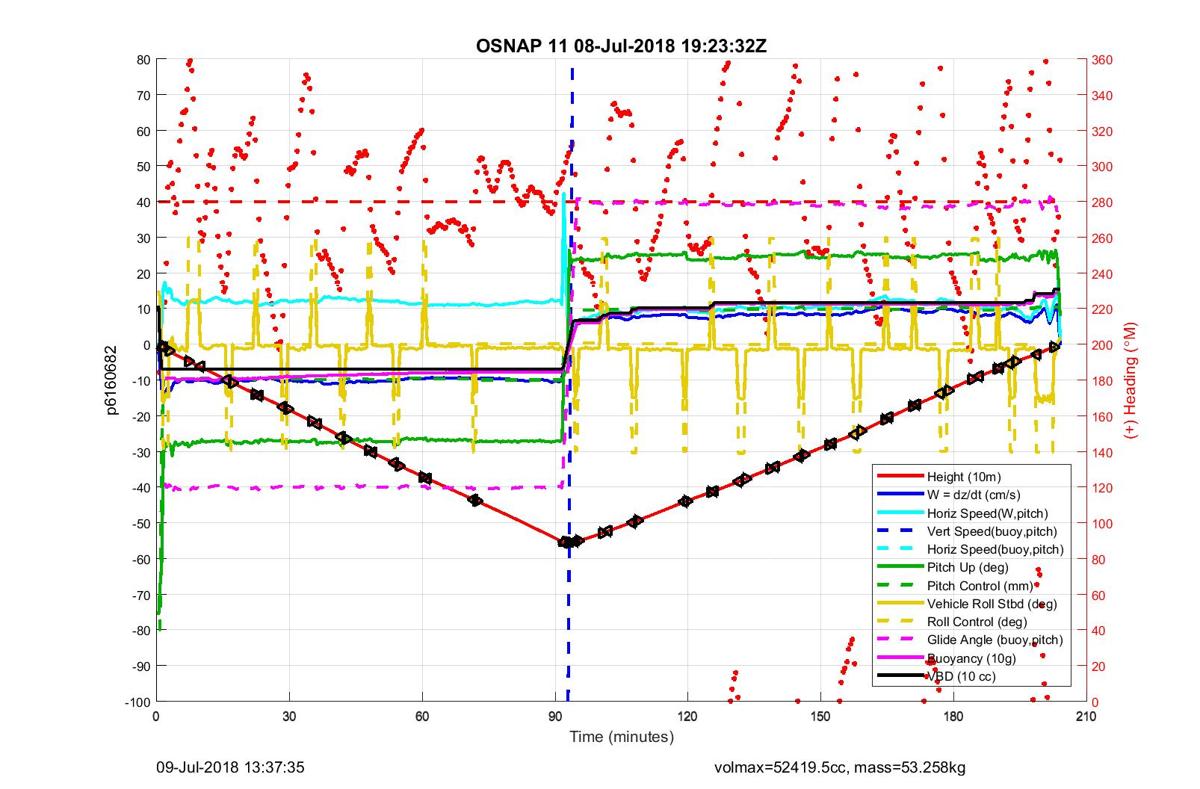Click legend entry "VBD (10 cc)"
This screenshot has width=1200, height=789.
click(960, 677)
